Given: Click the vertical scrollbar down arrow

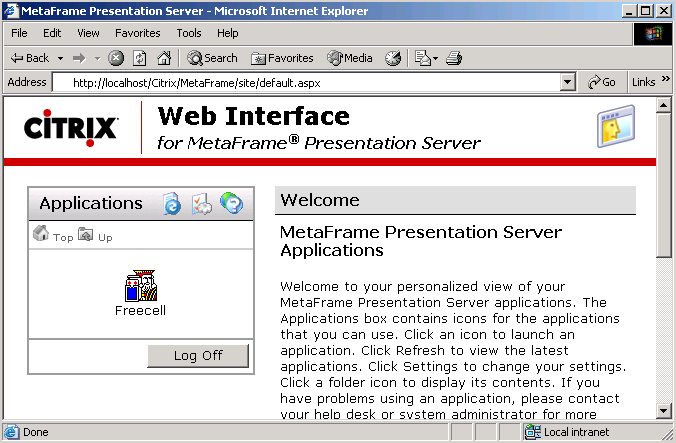Looking at the screenshot, I should click(664, 411).
